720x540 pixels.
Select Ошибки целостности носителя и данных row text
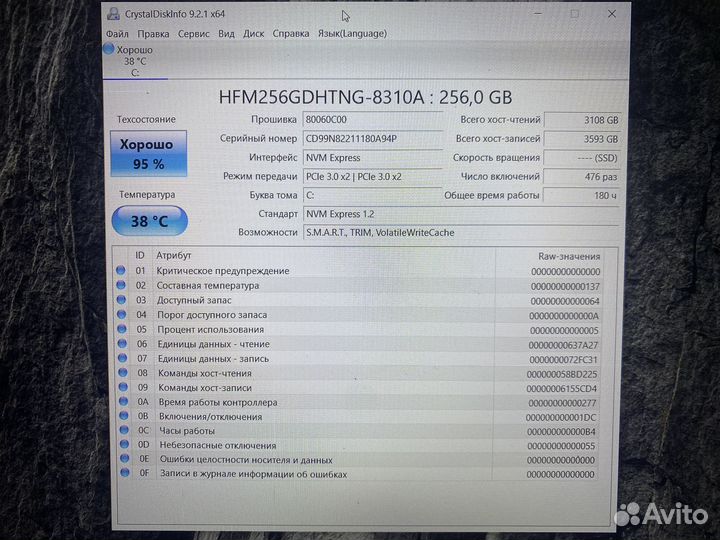(x=246, y=460)
